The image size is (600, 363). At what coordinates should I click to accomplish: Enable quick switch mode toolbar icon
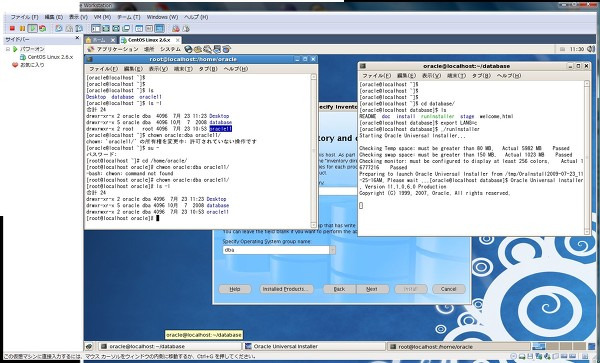(116, 29)
